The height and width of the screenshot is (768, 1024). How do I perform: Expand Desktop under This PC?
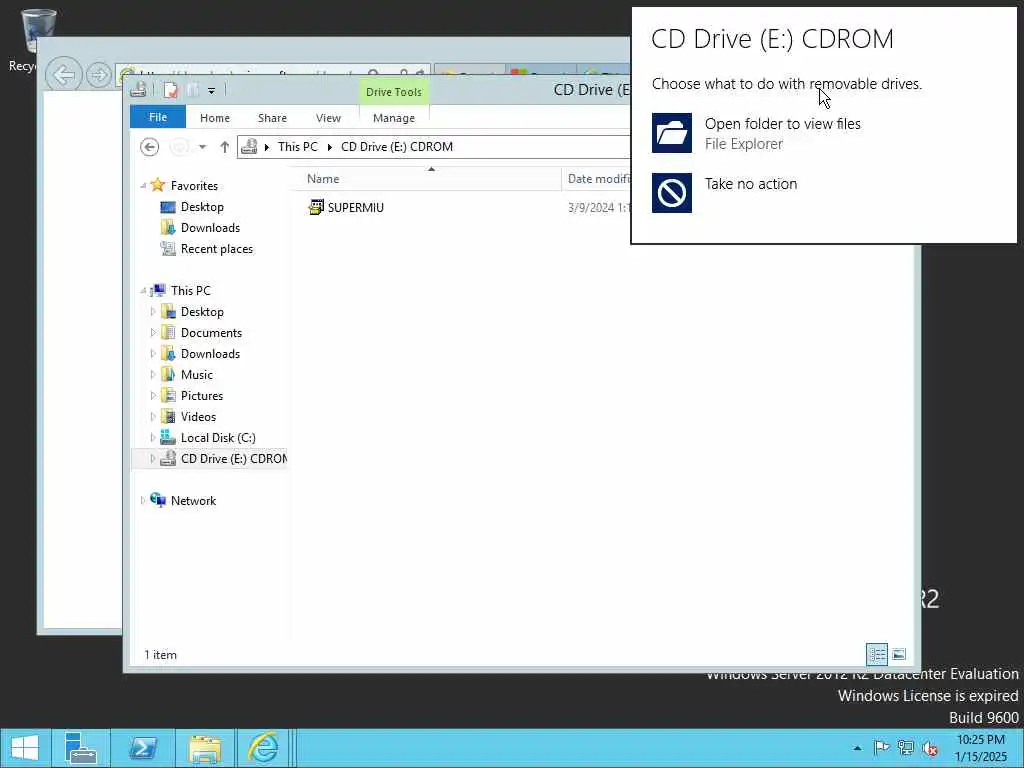point(153,312)
